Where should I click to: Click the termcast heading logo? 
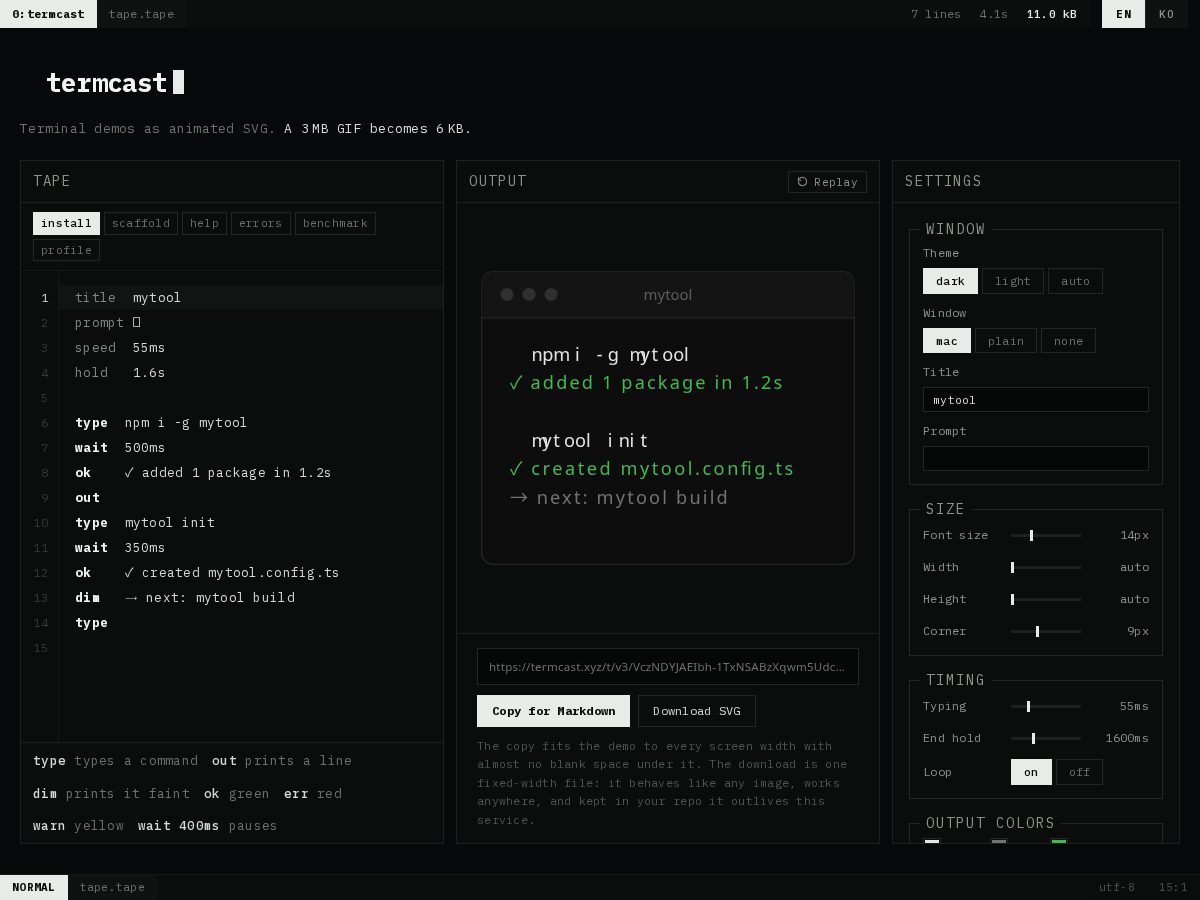115,82
